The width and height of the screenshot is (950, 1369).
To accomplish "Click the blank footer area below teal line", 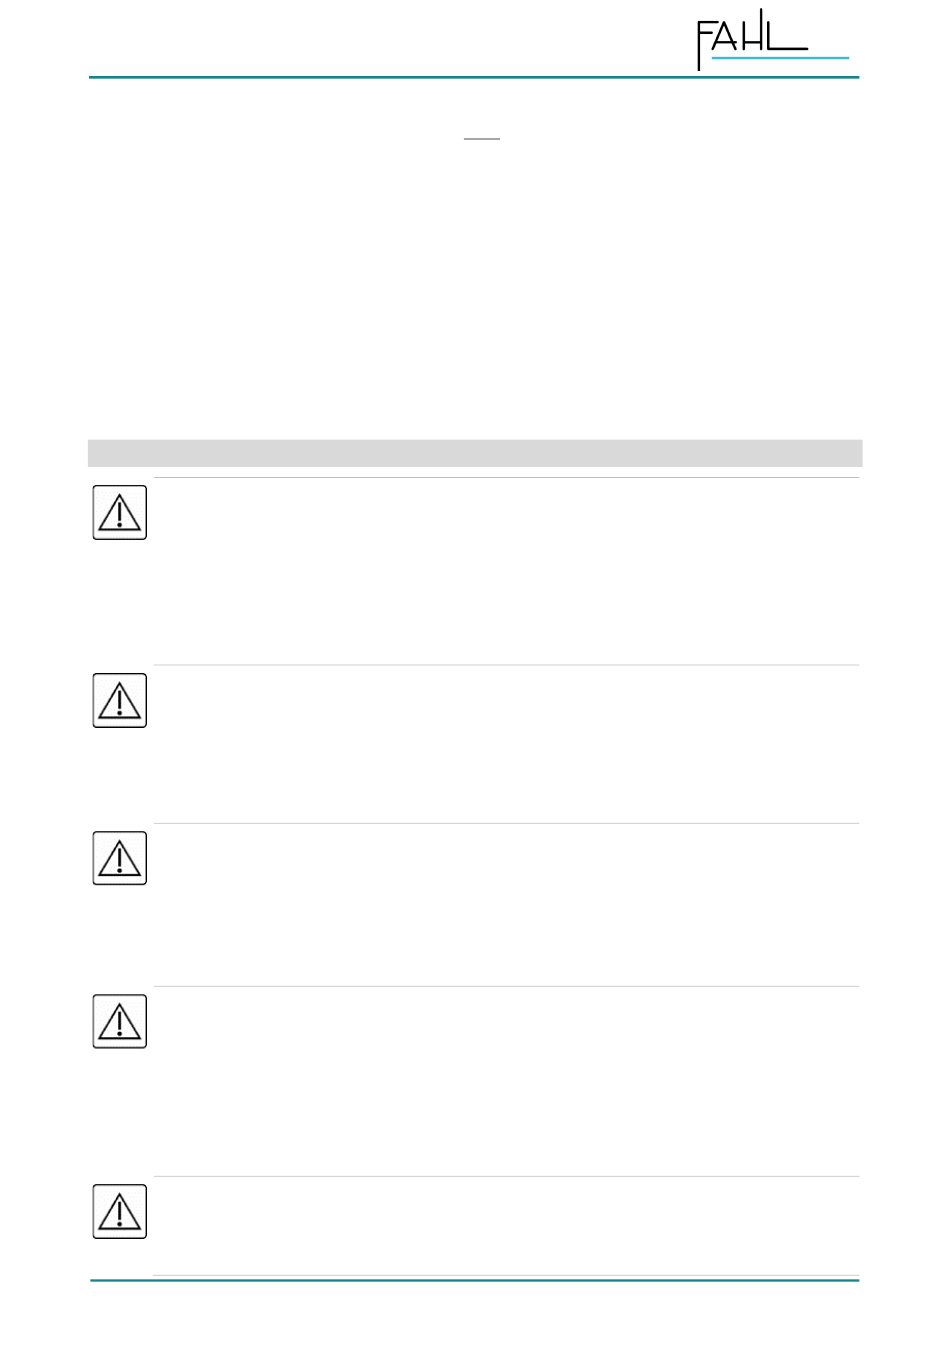I will [x=475, y=1325].
